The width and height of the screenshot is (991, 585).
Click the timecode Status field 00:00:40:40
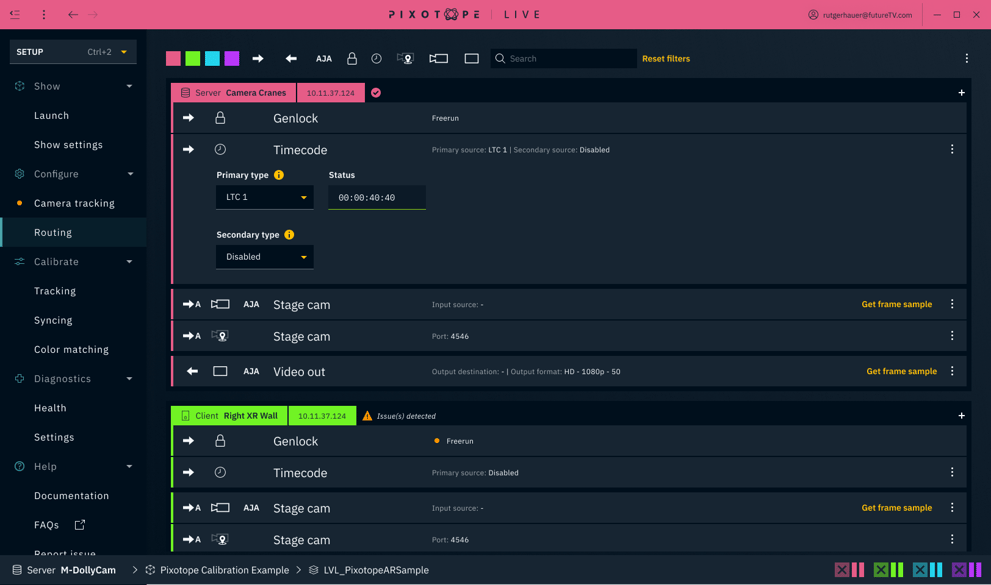click(377, 198)
